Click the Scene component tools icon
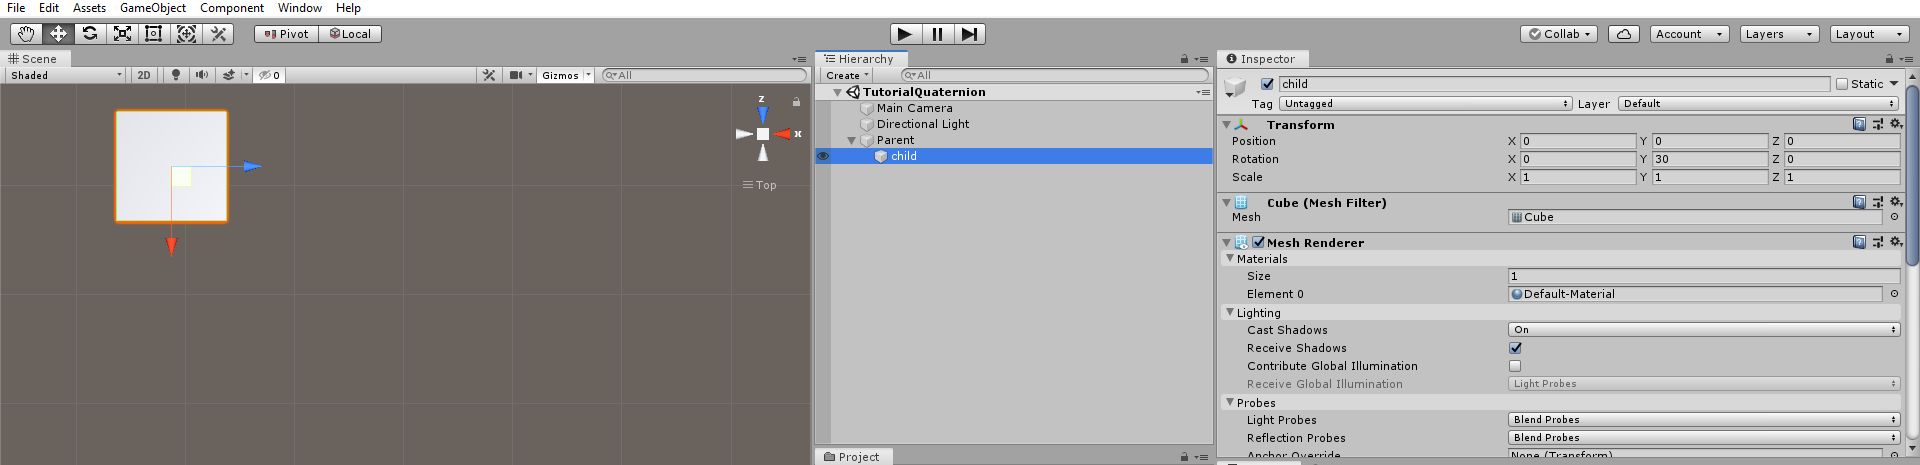Image resolution: width=1920 pixels, height=465 pixels. click(489, 75)
